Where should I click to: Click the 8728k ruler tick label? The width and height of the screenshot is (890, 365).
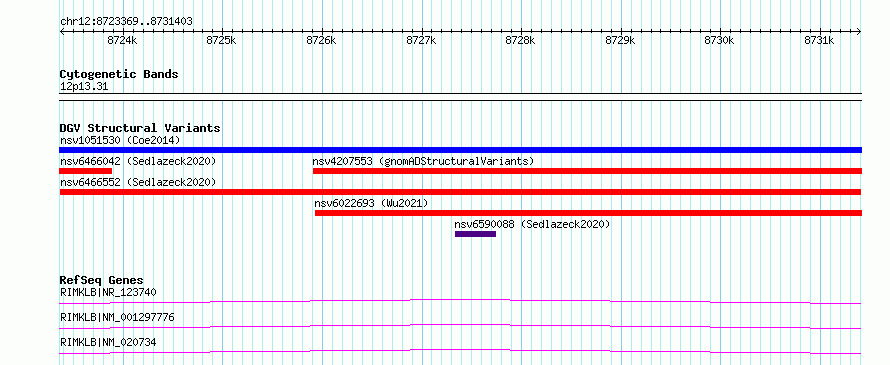coord(520,40)
